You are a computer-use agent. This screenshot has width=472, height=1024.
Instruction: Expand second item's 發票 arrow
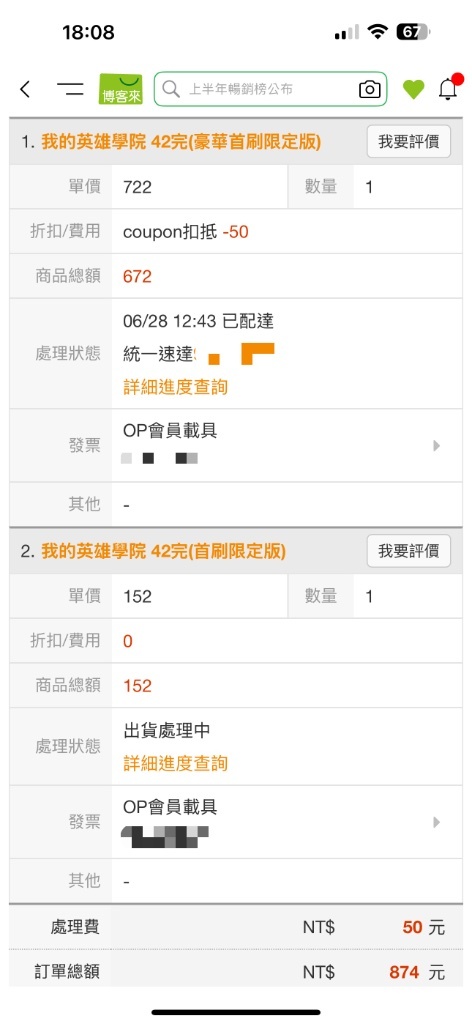(x=437, y=822)
